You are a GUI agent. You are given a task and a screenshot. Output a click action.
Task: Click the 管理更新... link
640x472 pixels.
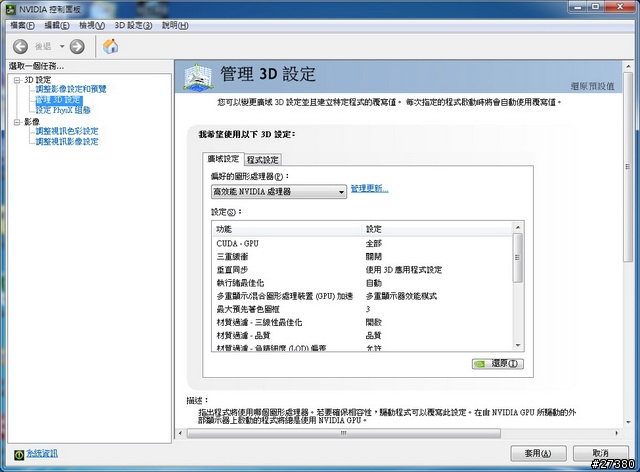click(x=369, y=189)
